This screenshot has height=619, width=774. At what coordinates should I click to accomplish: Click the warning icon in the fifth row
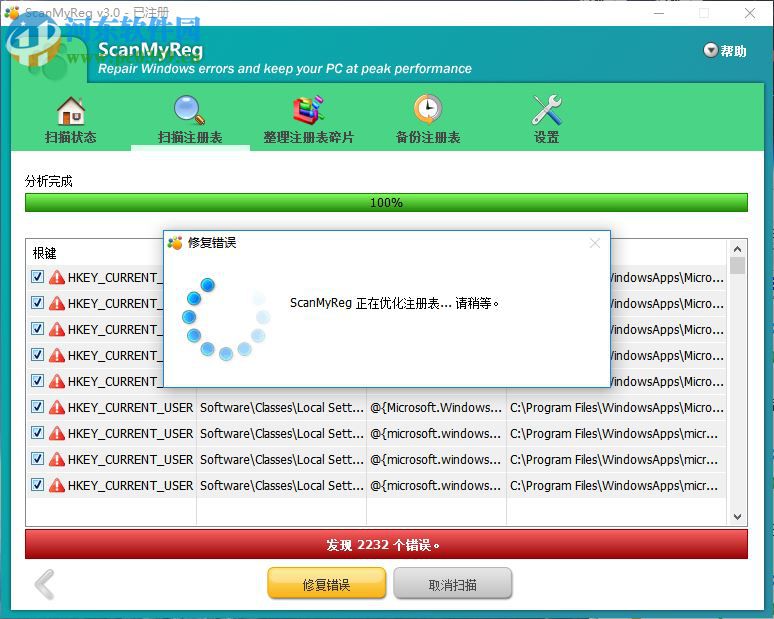click(57, 382)
